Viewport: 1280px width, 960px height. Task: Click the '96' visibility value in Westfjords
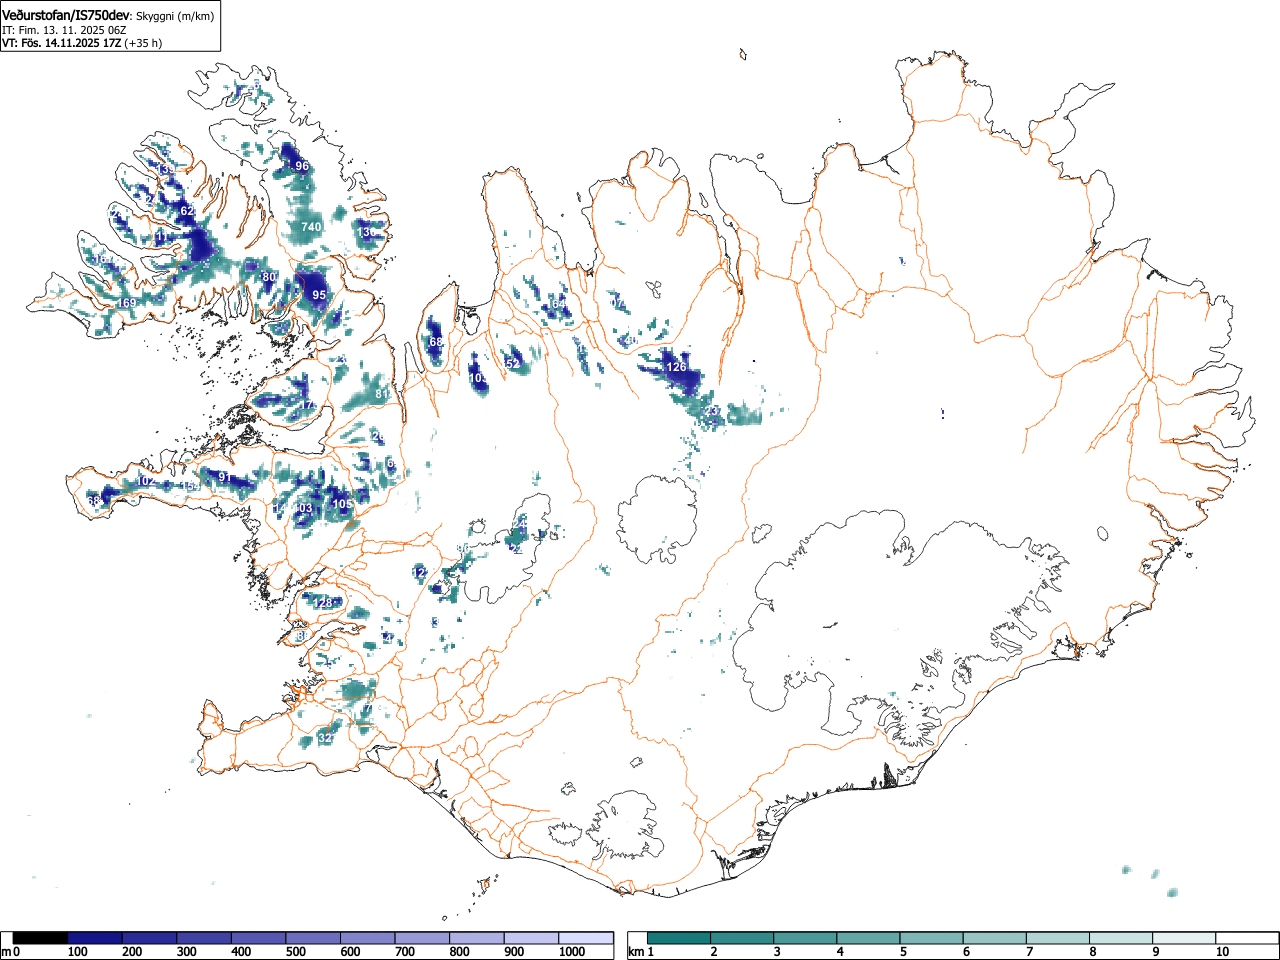[301, 166]
